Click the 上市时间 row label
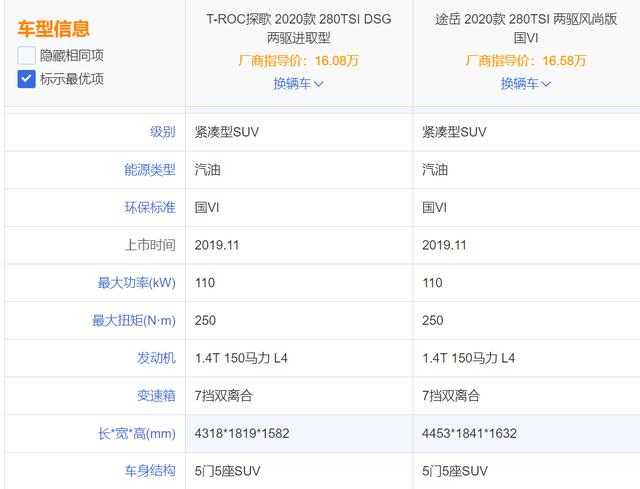640x489 pixels. point(150,245)
